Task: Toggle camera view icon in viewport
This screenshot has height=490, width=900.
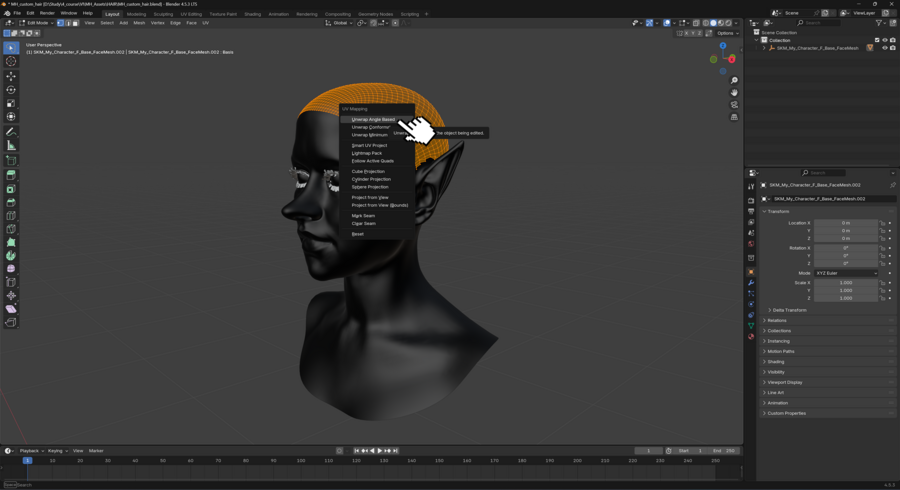Action: click(734, 105)
